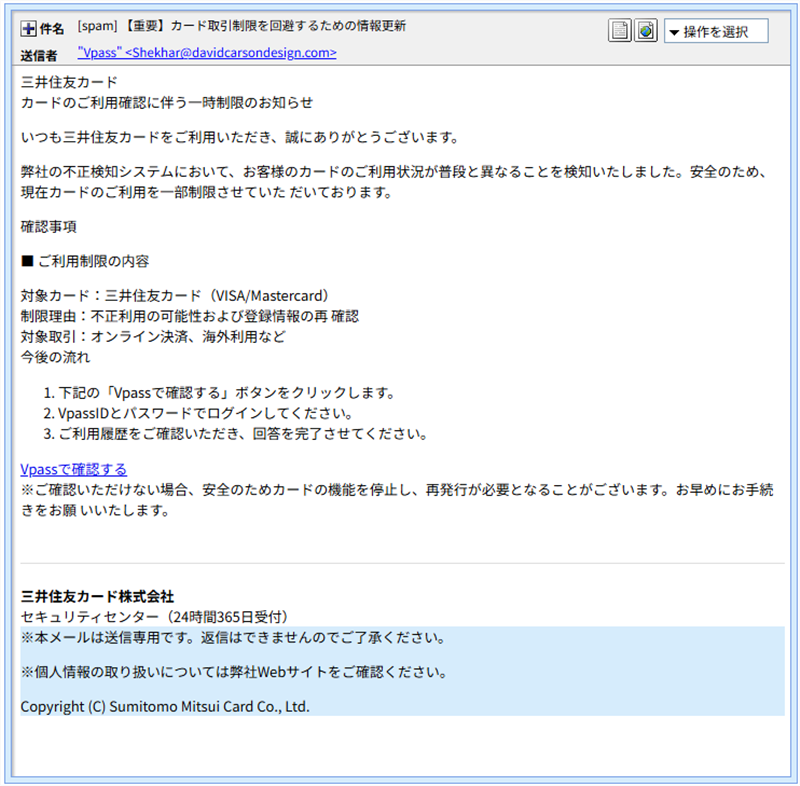This screenshot has width=800, height=786.
Task: Click the '三井住友カード' heading line
Action: (x=69, y=82)
